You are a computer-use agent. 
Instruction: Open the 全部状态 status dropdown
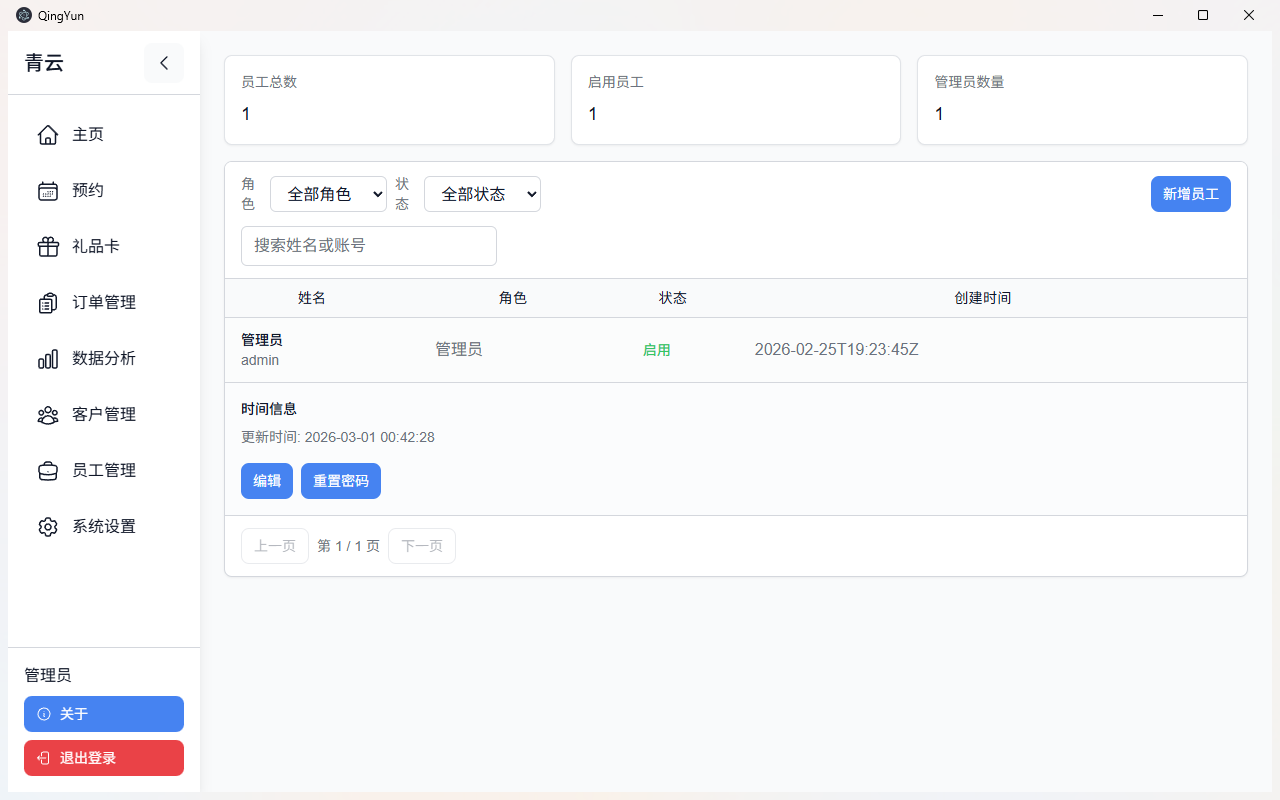(482, 194)
